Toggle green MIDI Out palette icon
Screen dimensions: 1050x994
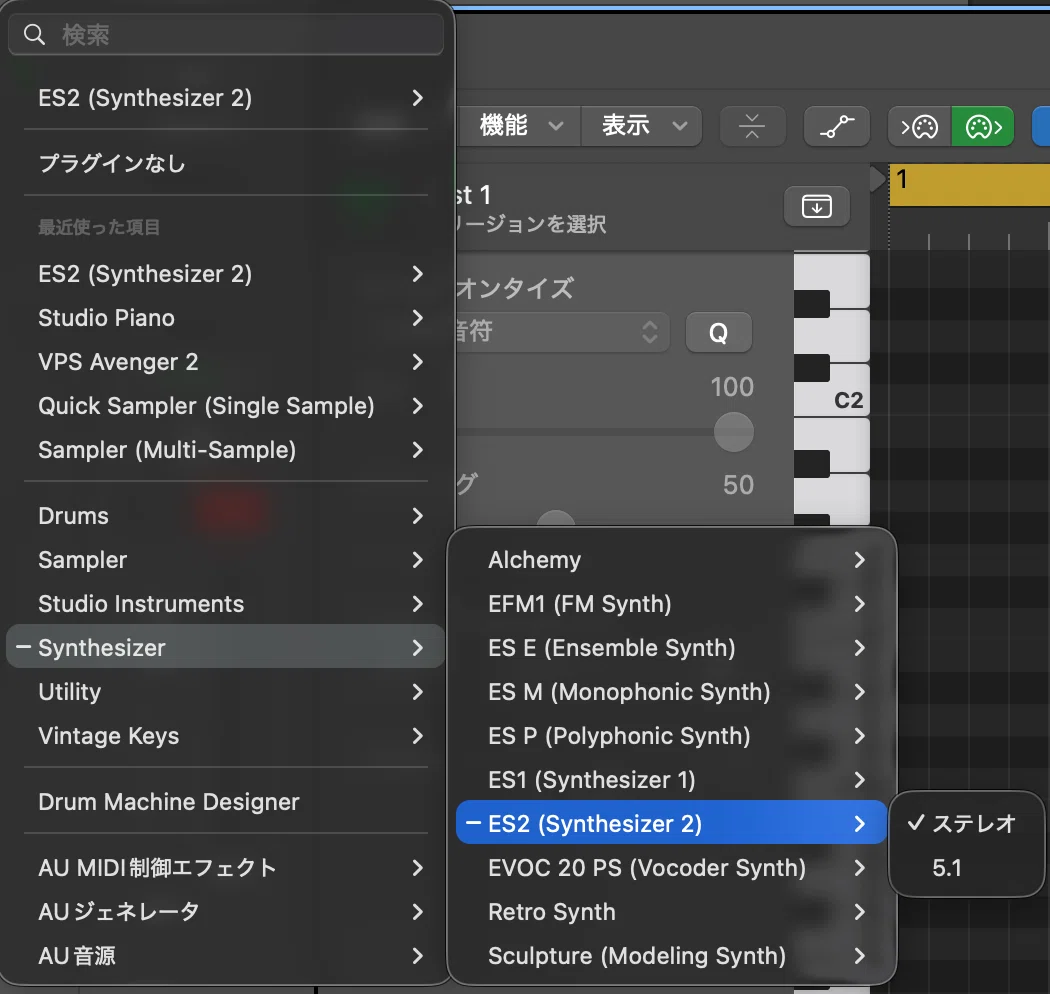[982, 126]
